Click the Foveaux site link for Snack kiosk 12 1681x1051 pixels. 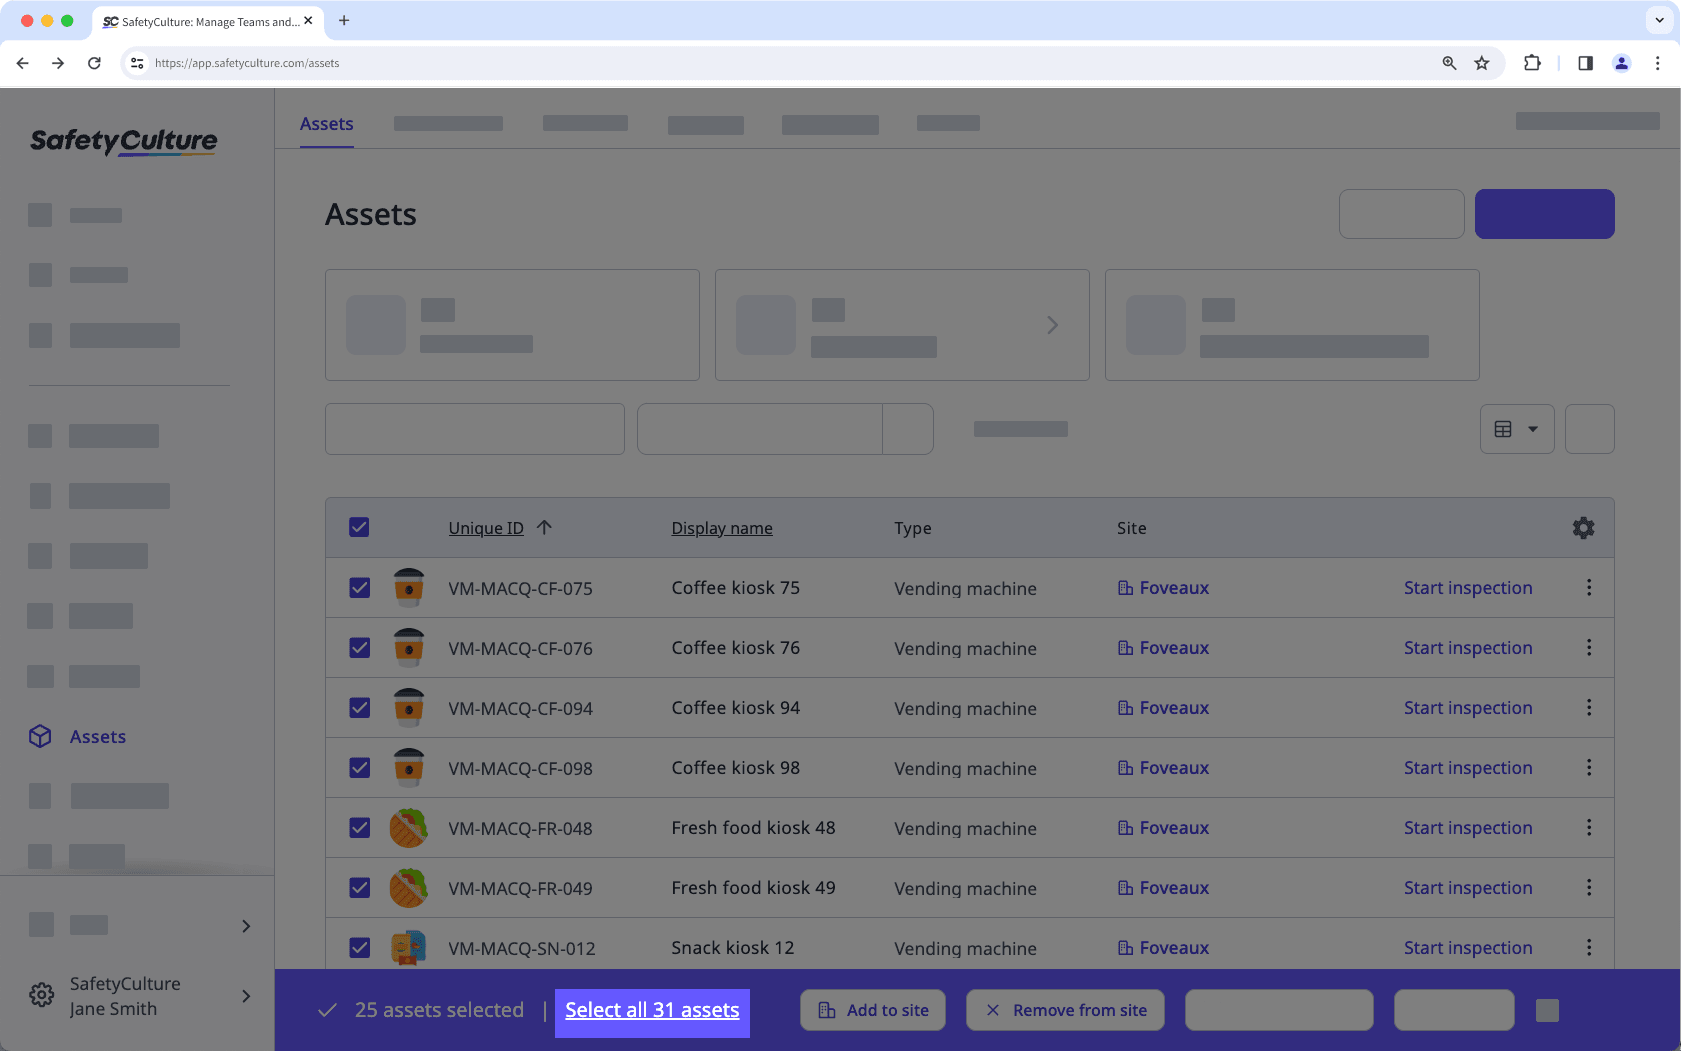pyautogui.click(x=1173, y=947)
